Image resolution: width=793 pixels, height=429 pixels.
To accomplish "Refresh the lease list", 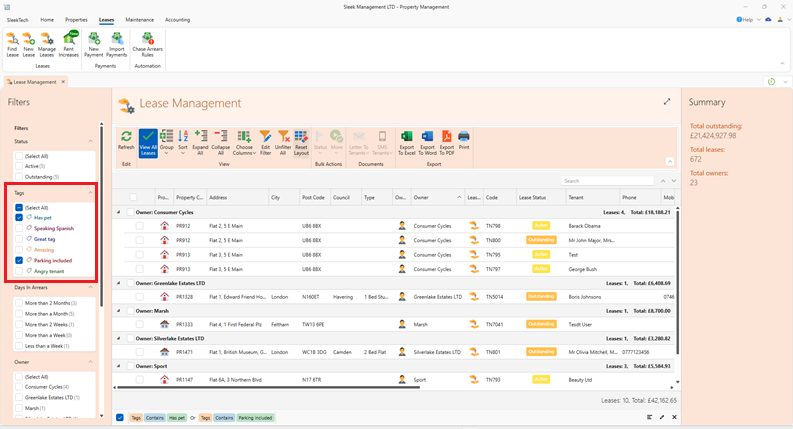I will [126, 141].
